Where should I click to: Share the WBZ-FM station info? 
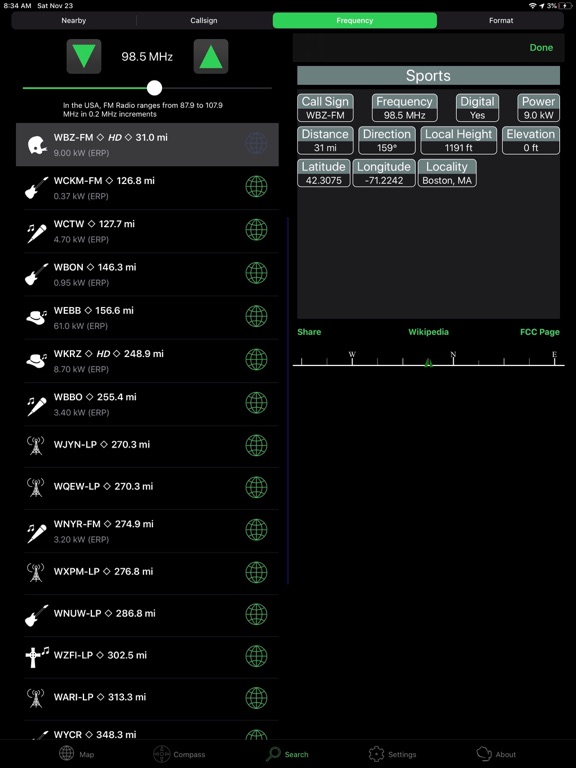pos(309,332)
